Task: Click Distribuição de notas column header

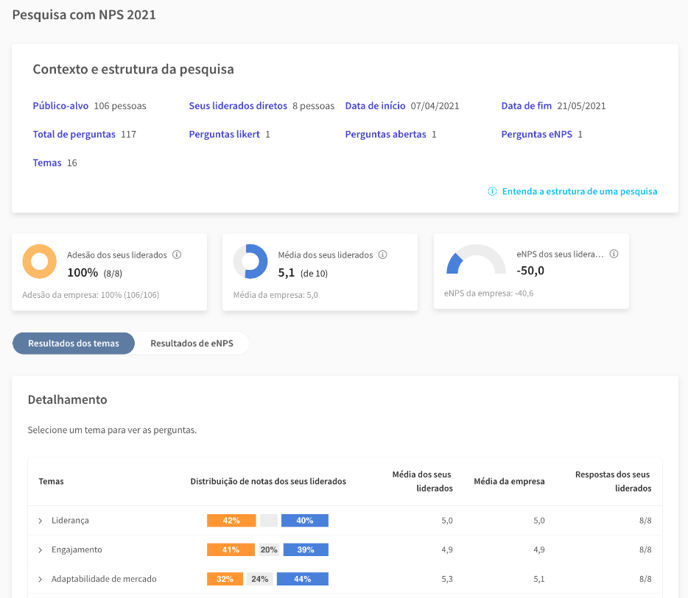Action: (268, 481)
